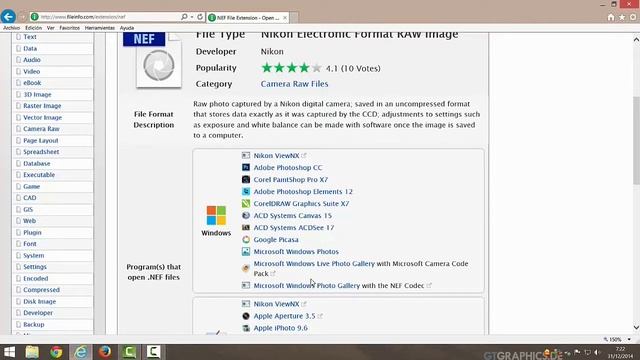Screen dimensions: 640x360
Task: Select Disk Image in the sidebar
Action: (x=40, y=301)
